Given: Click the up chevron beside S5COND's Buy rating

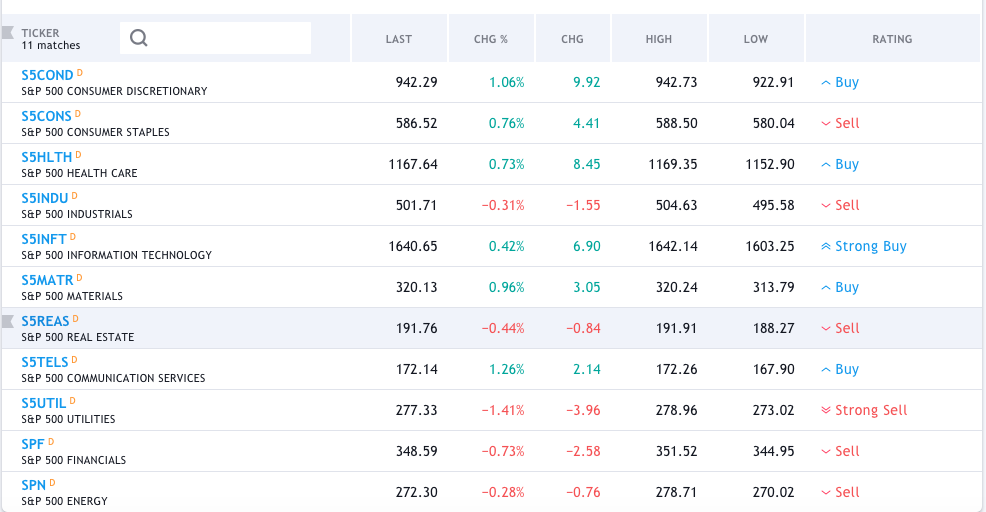Looking at the screenshot, I should [x=825, y=83].
